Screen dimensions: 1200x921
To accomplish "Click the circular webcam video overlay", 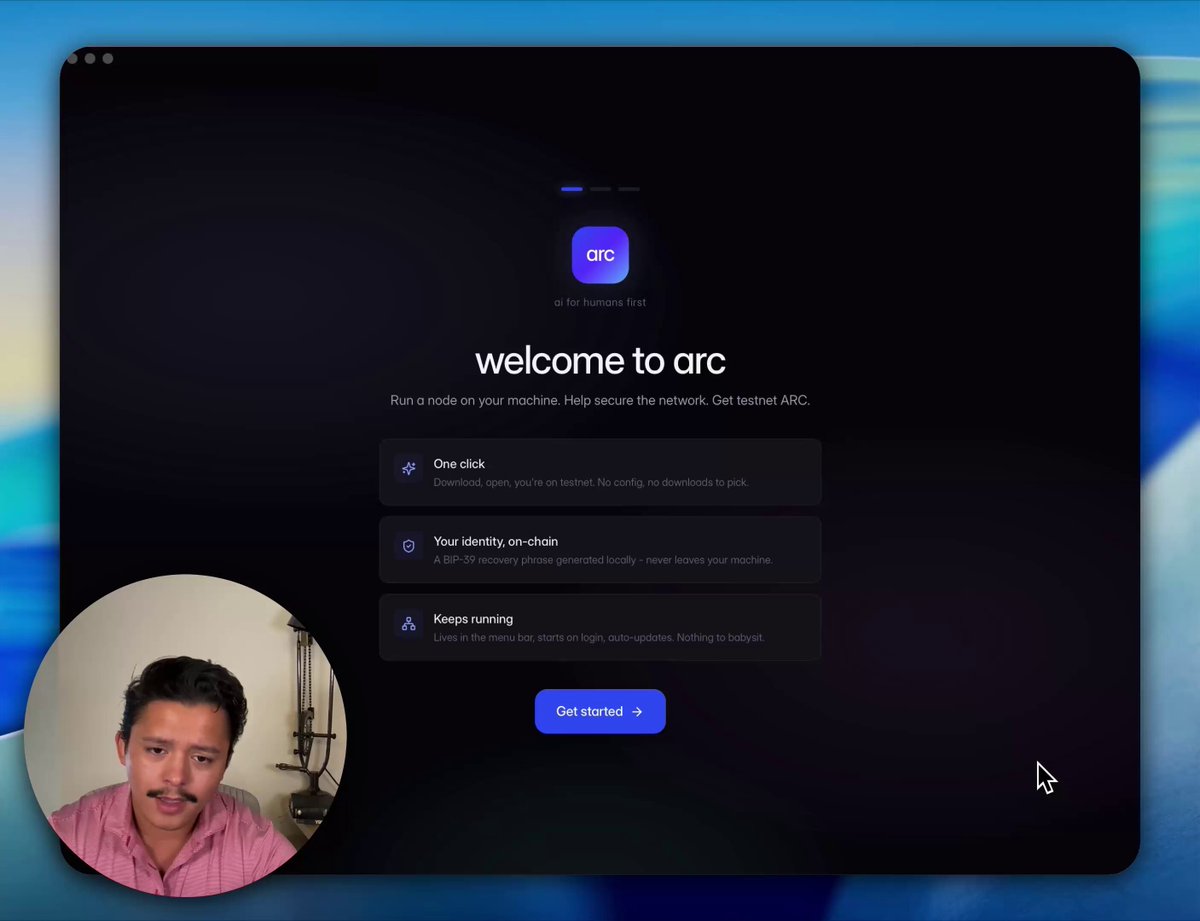I will 185,735.
